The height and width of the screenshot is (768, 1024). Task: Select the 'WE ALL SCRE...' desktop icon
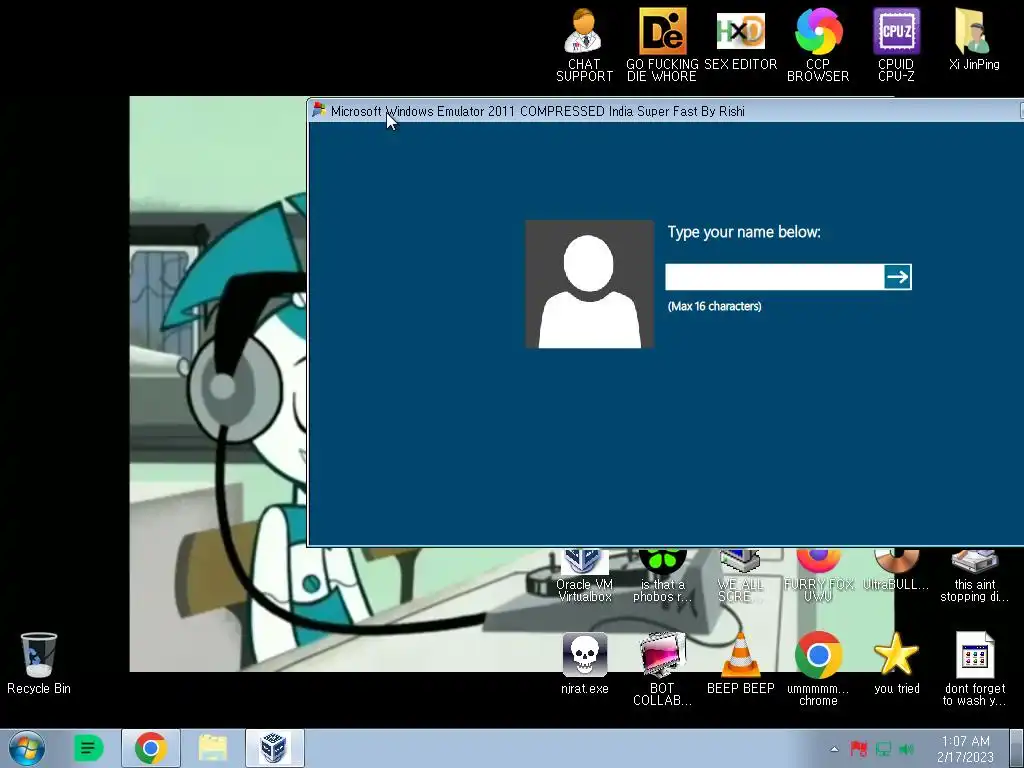click(x=741, y=576)
